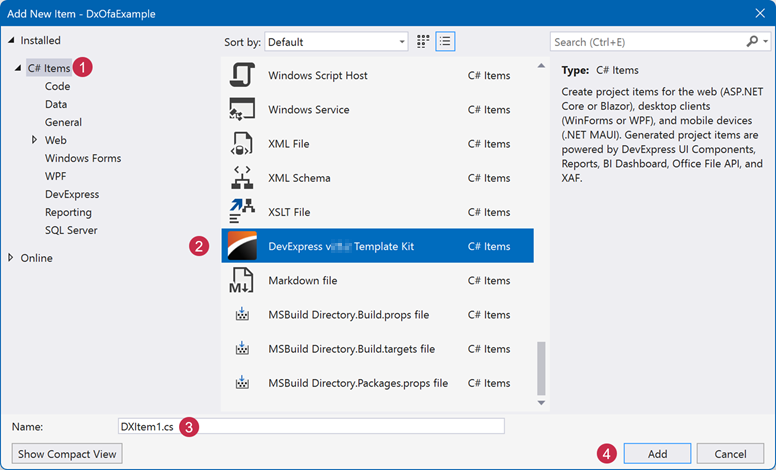
Task: Select the Data category
Action: pyautogui.click(x=56, y=104)
